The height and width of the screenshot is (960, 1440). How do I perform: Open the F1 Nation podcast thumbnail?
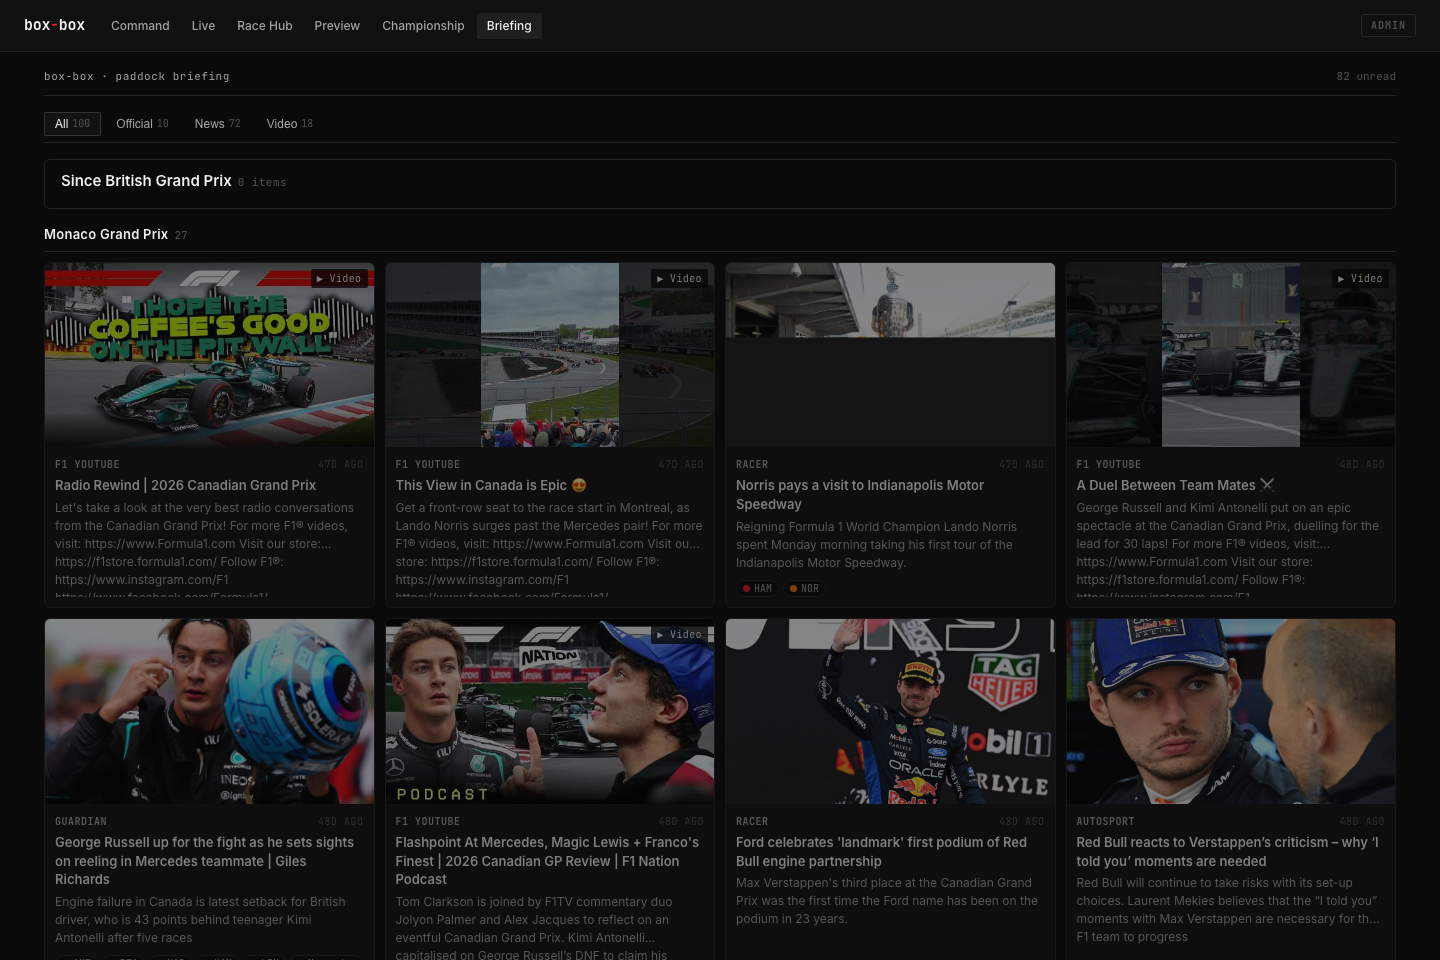coord(550,711)
